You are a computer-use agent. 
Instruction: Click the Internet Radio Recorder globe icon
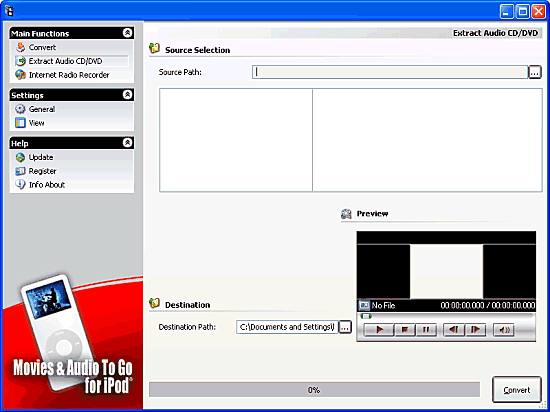[21, 75]
